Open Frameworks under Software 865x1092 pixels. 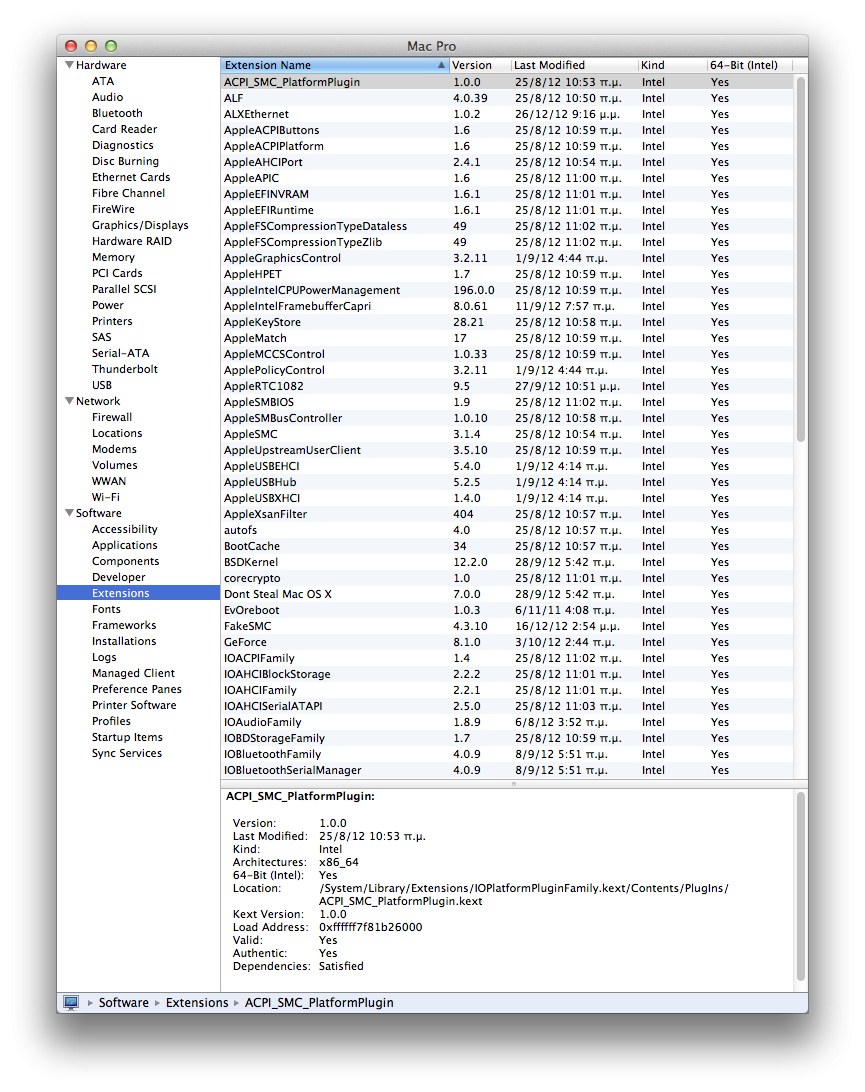[x=124, y=625]
